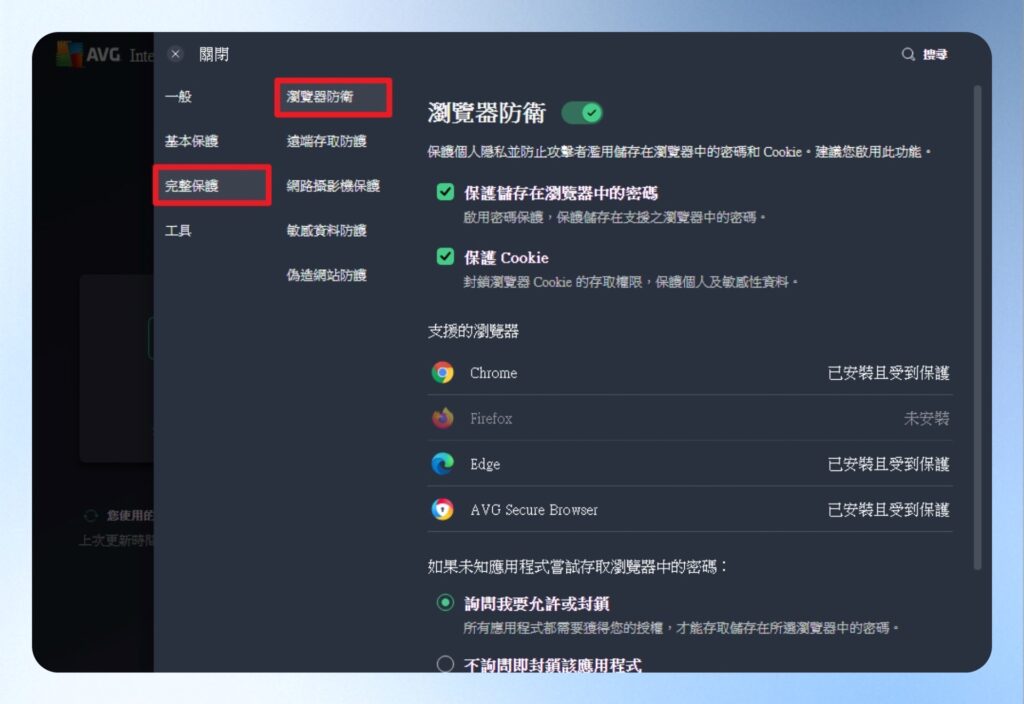Open the 工具 settings category
1024x704 pixels.
(178, 231)
